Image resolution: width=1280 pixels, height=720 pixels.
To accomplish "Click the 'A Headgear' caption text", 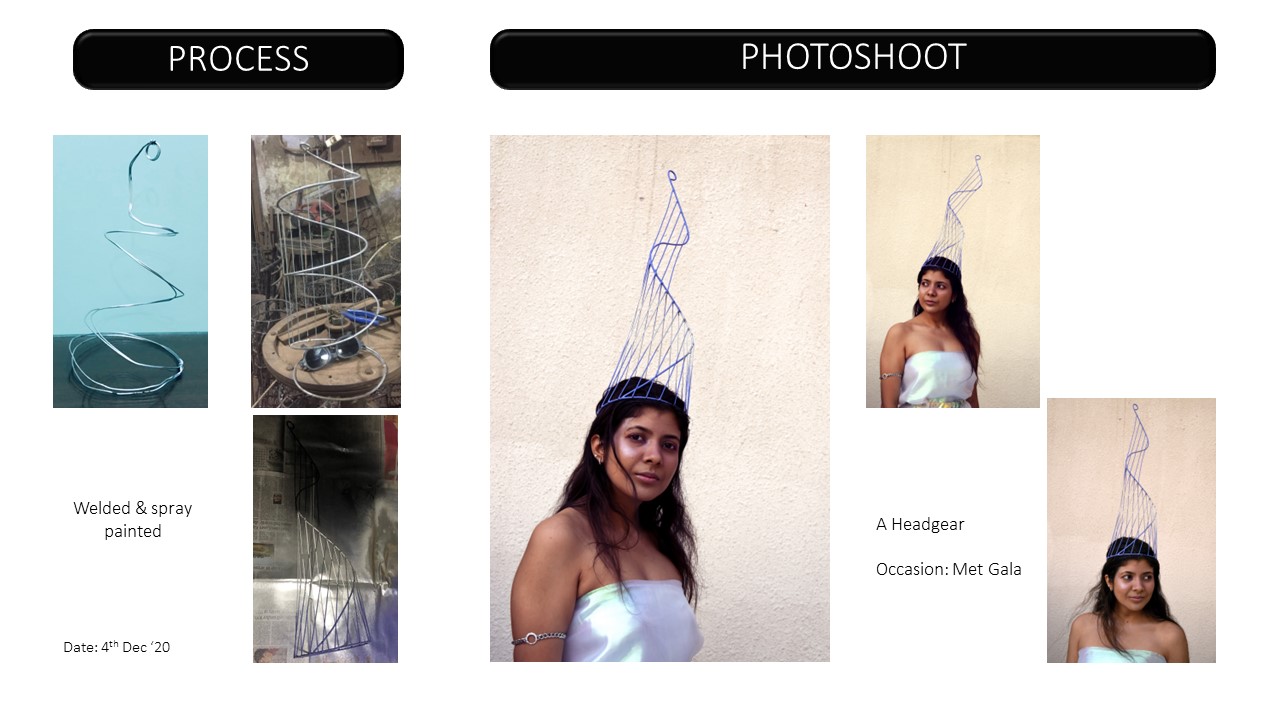I will tap(920, 524).
